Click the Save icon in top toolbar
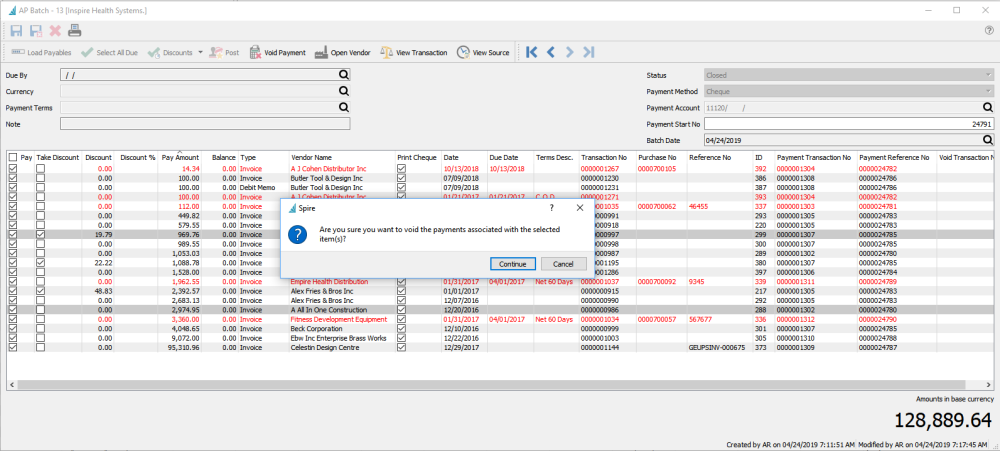This screenshot has height=451, width=1000. point(17,31)
